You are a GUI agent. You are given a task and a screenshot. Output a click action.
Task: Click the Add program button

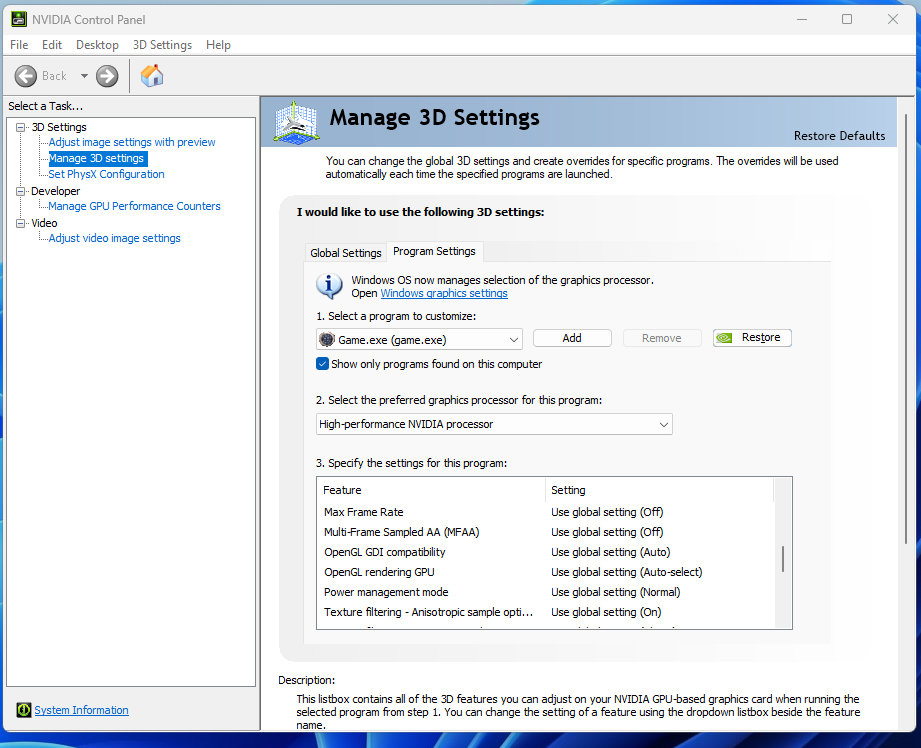tap(572, 338)
